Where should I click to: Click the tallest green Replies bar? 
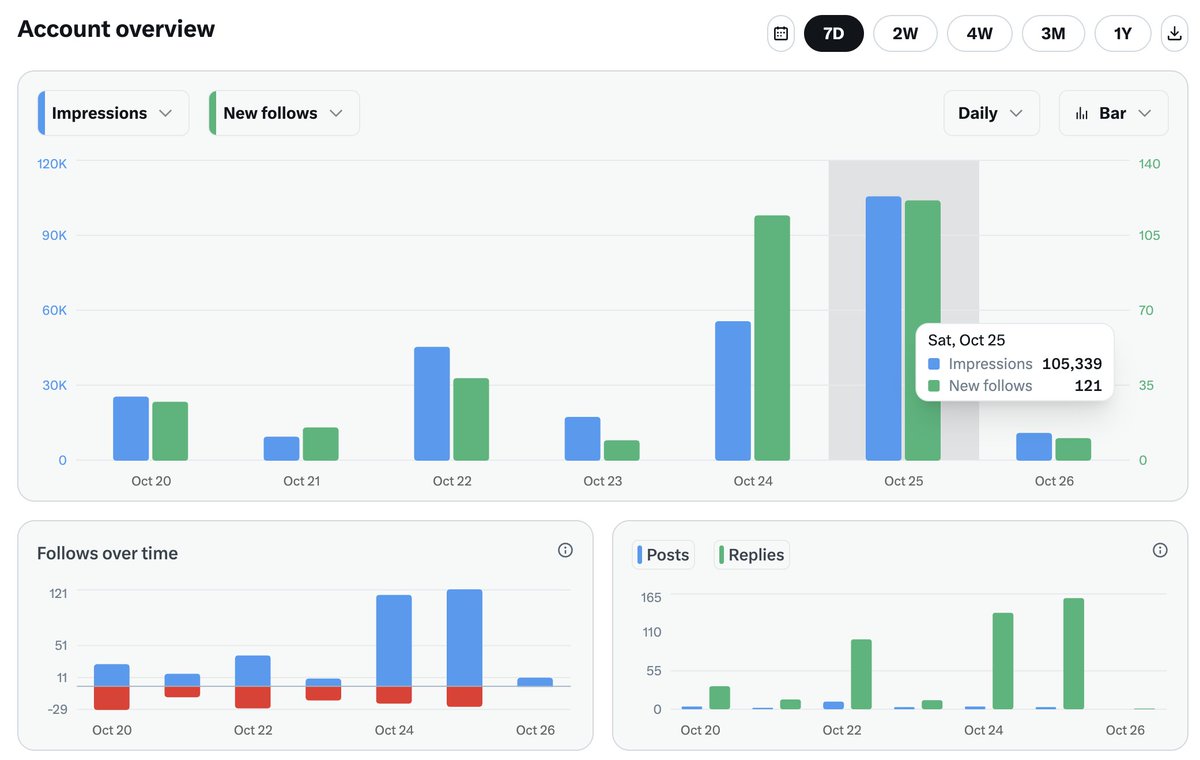pyautogui.click(x=1074, y=653)
